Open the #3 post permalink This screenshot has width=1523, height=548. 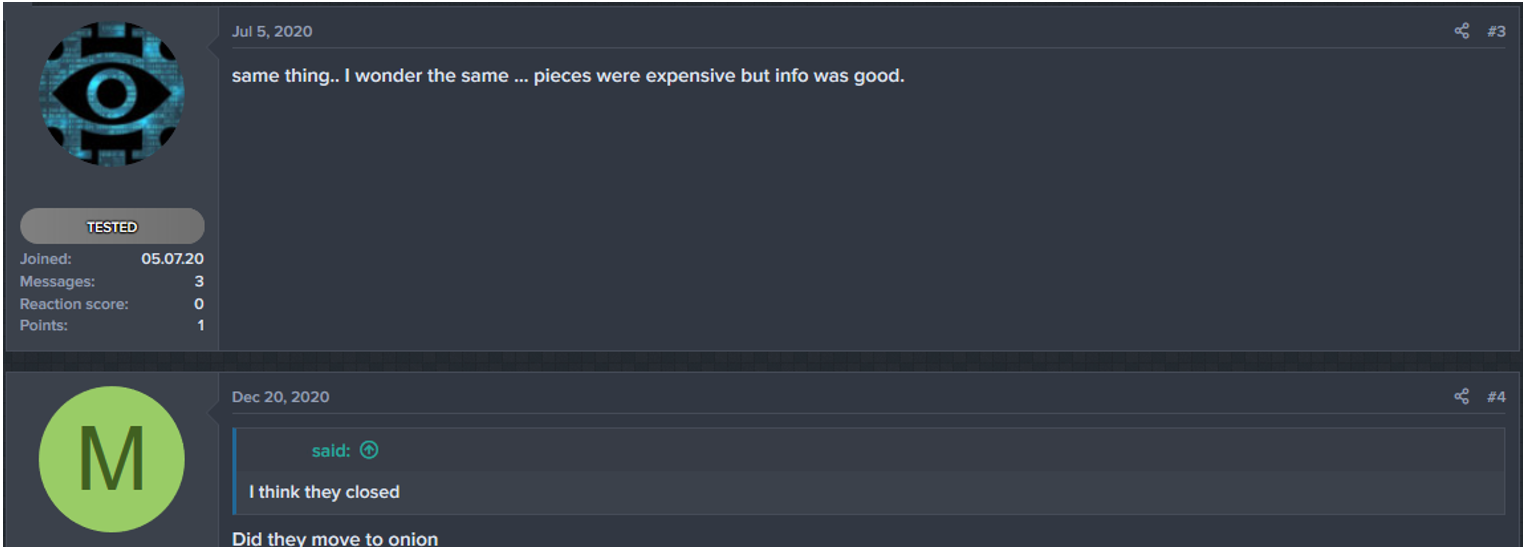1496,31
